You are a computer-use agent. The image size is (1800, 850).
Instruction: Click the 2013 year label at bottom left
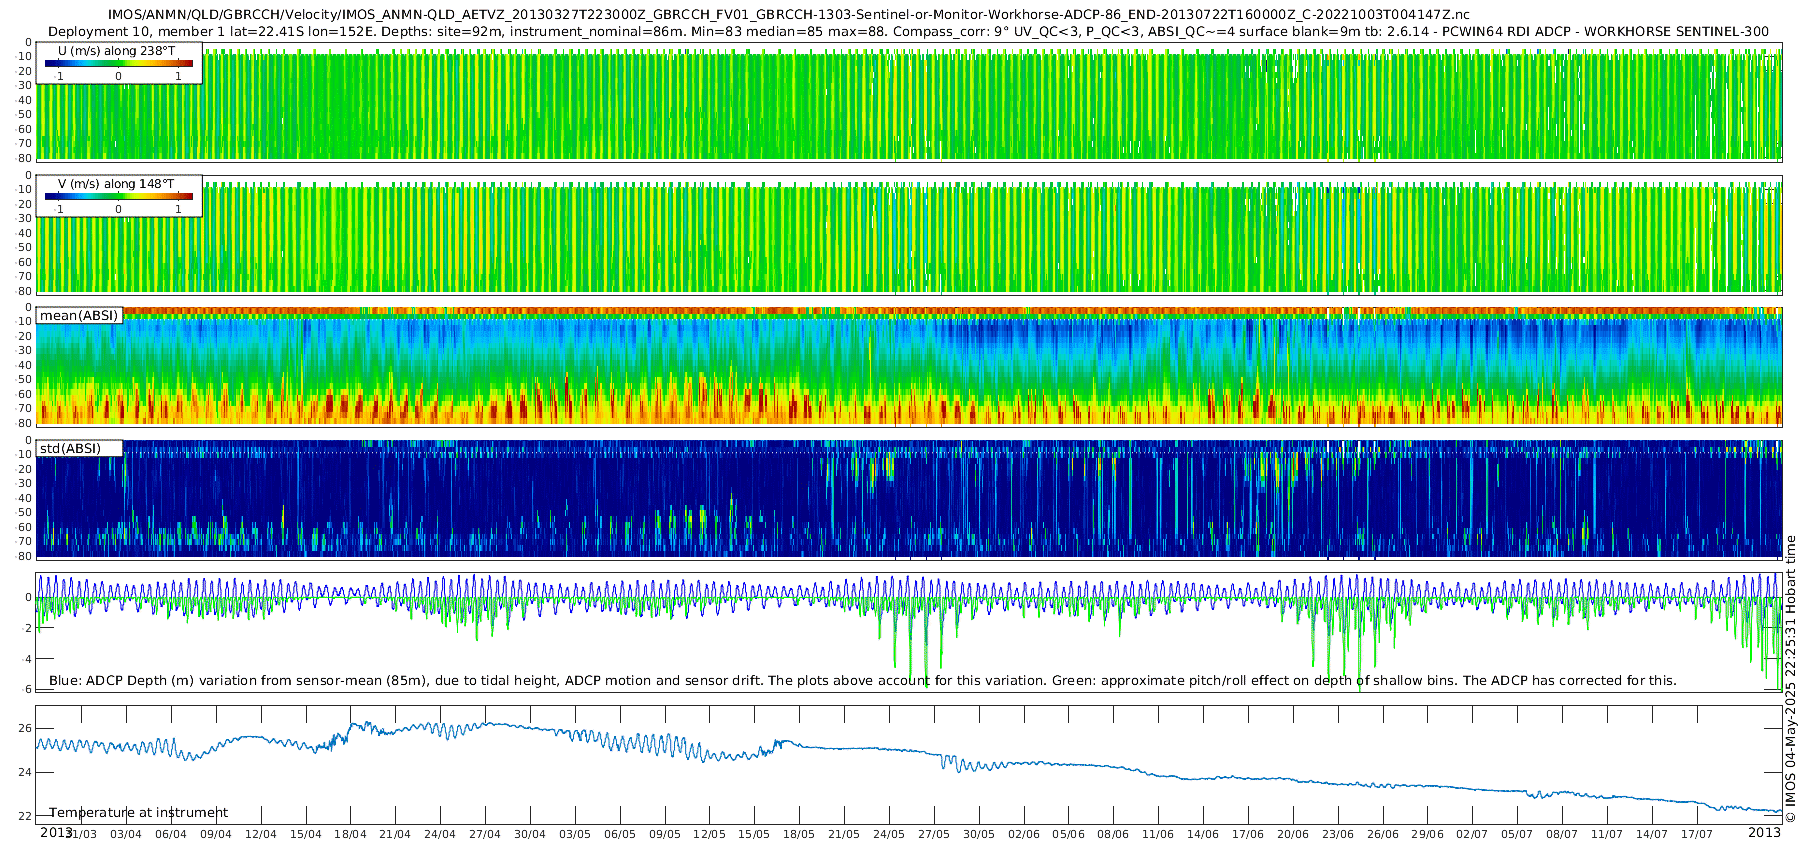coord(56,832)
